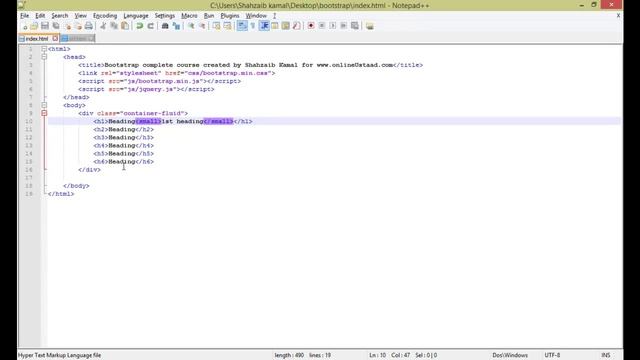The height and width of the screenshot is (360, 640).
Task: Open the User Defined Language icon
Action: point(275,26)
